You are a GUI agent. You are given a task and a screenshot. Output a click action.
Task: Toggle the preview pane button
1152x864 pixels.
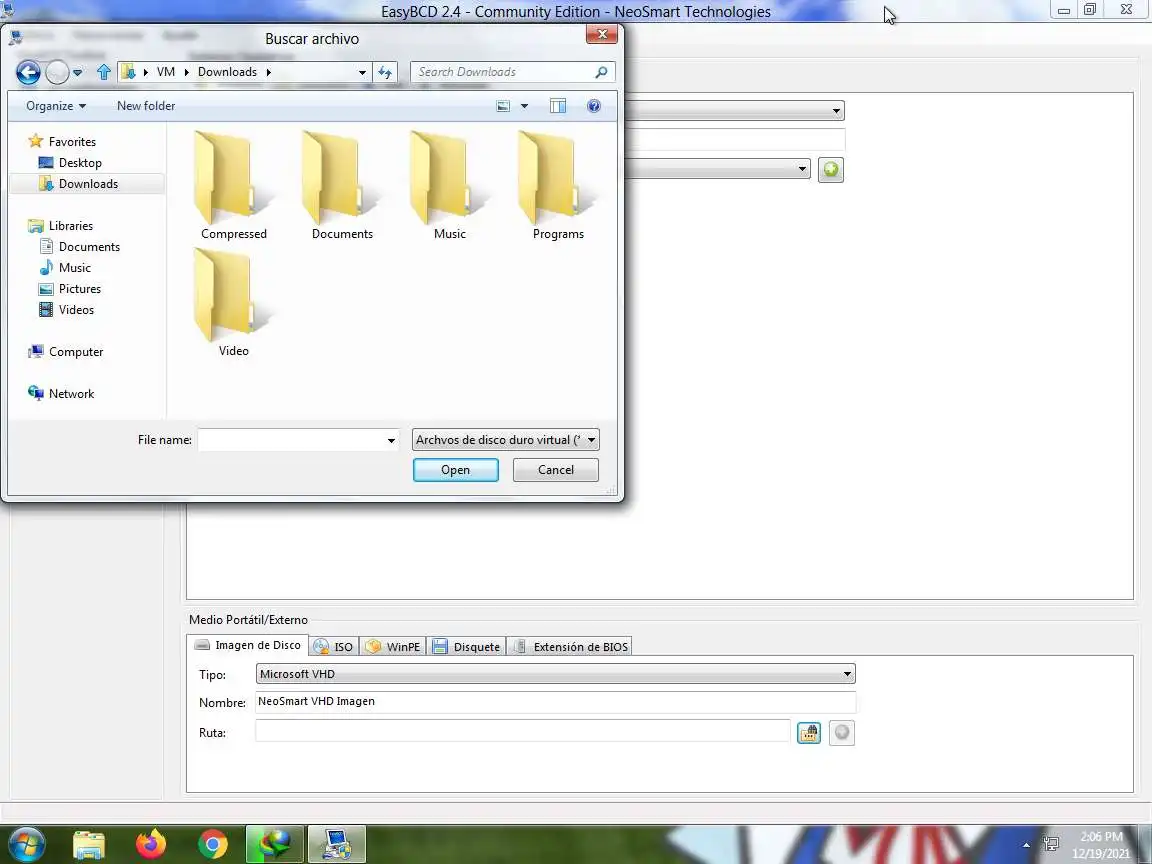tap(558, 106)
